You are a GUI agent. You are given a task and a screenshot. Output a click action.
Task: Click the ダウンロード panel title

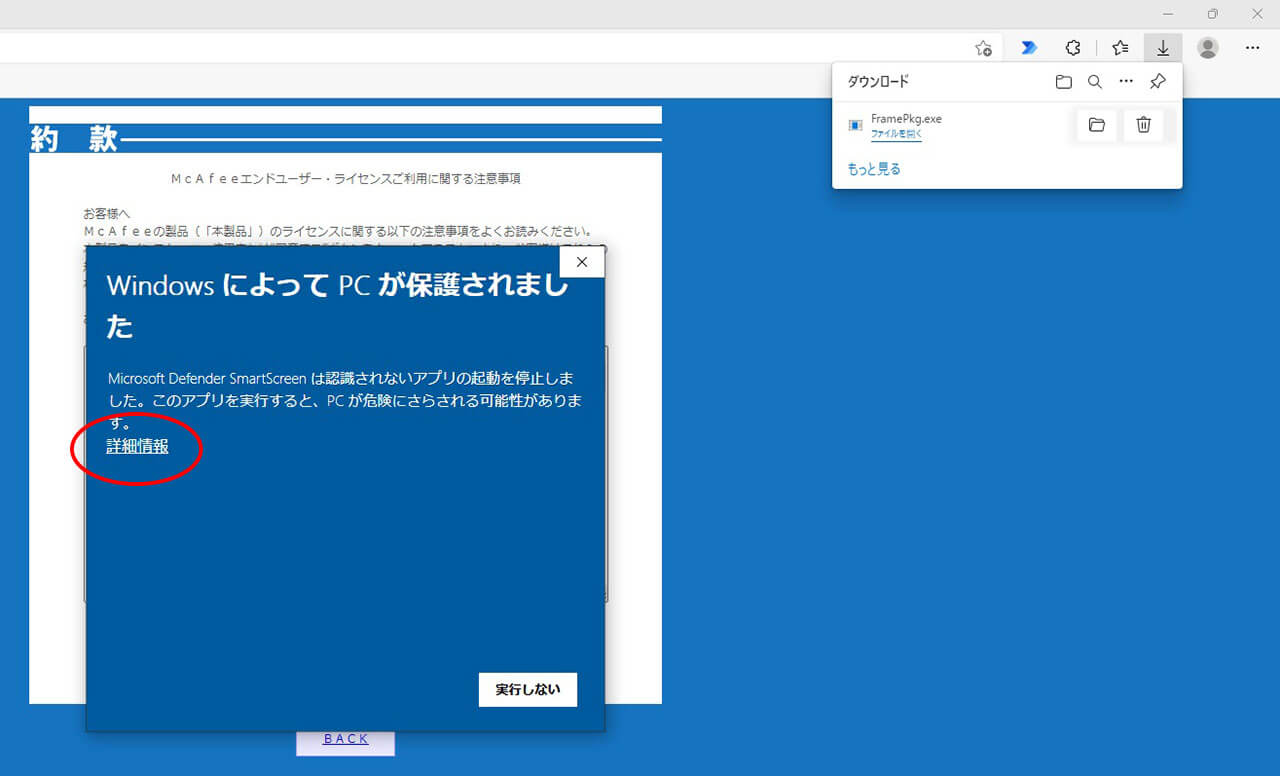[x=878, y=82]
